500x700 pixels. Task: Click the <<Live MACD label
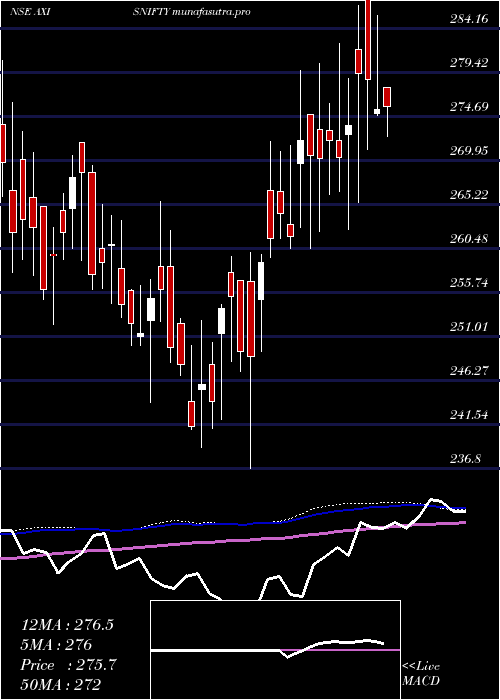pyautogui.click(x=421, y=674)
